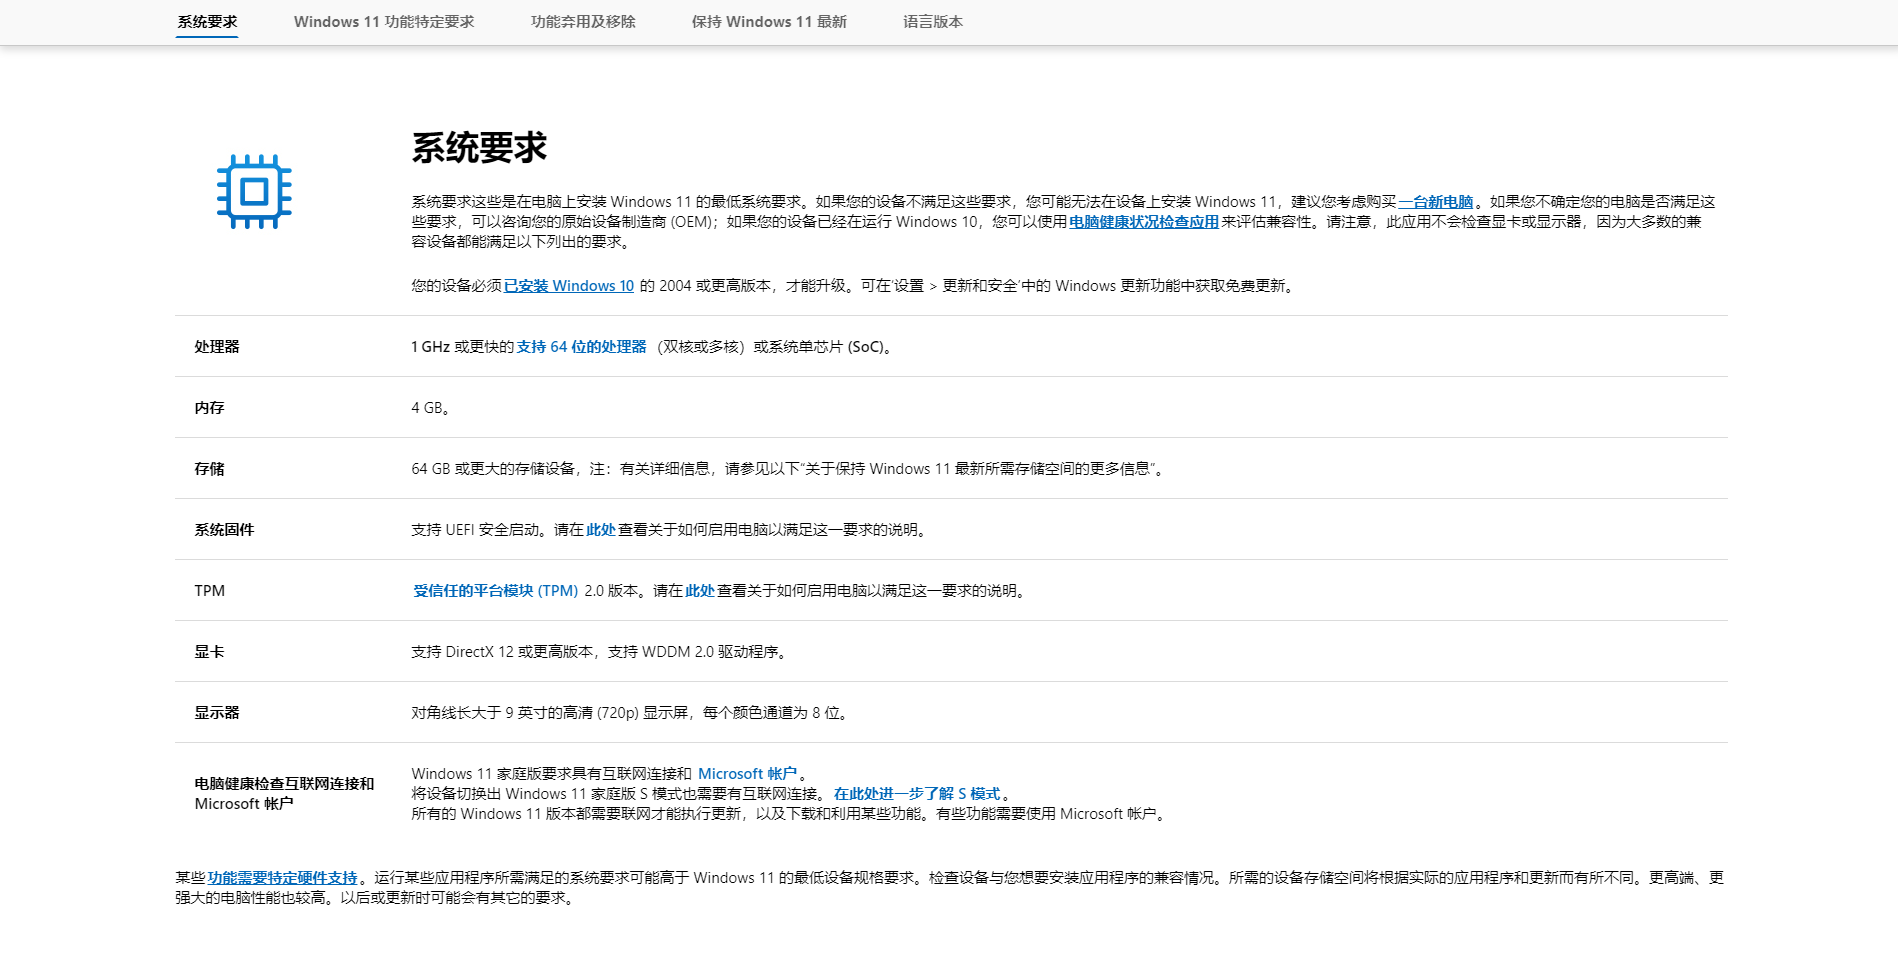Select the TPM row label
Viewport: 1898px width, 966px height.
pos(209,591)
